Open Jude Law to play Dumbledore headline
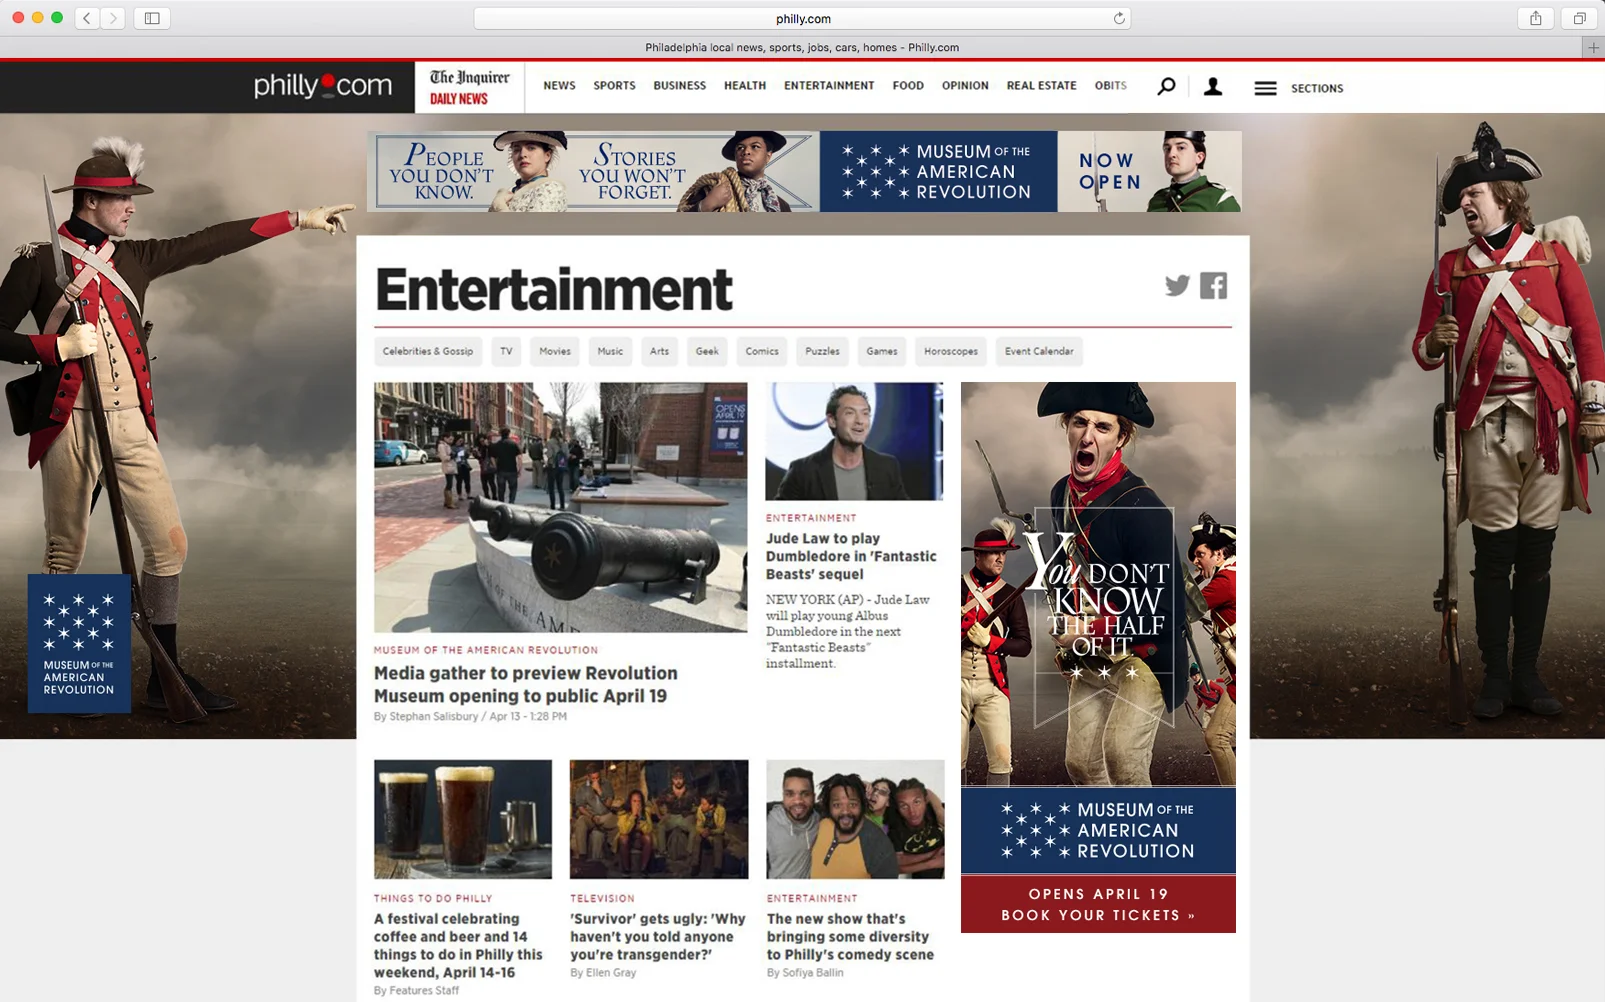The width and height of the screenshot is (1605, 1002). (851, 556)
